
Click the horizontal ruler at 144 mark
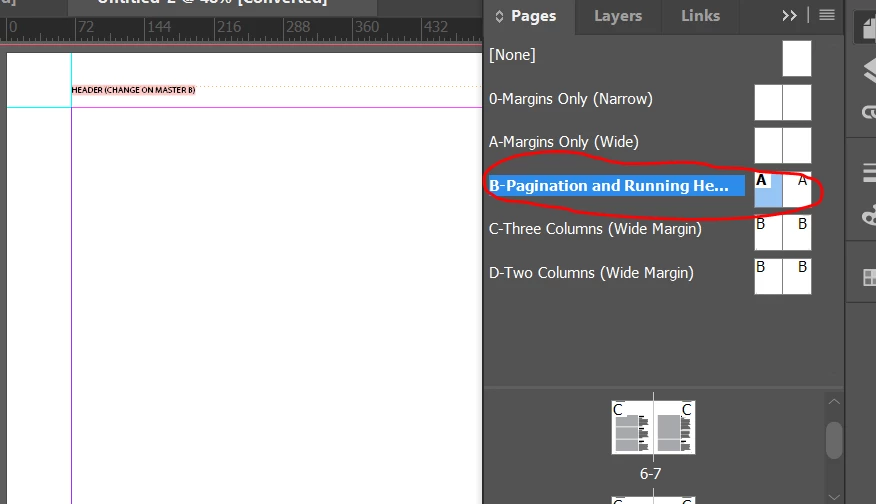(x=159, y=27)
